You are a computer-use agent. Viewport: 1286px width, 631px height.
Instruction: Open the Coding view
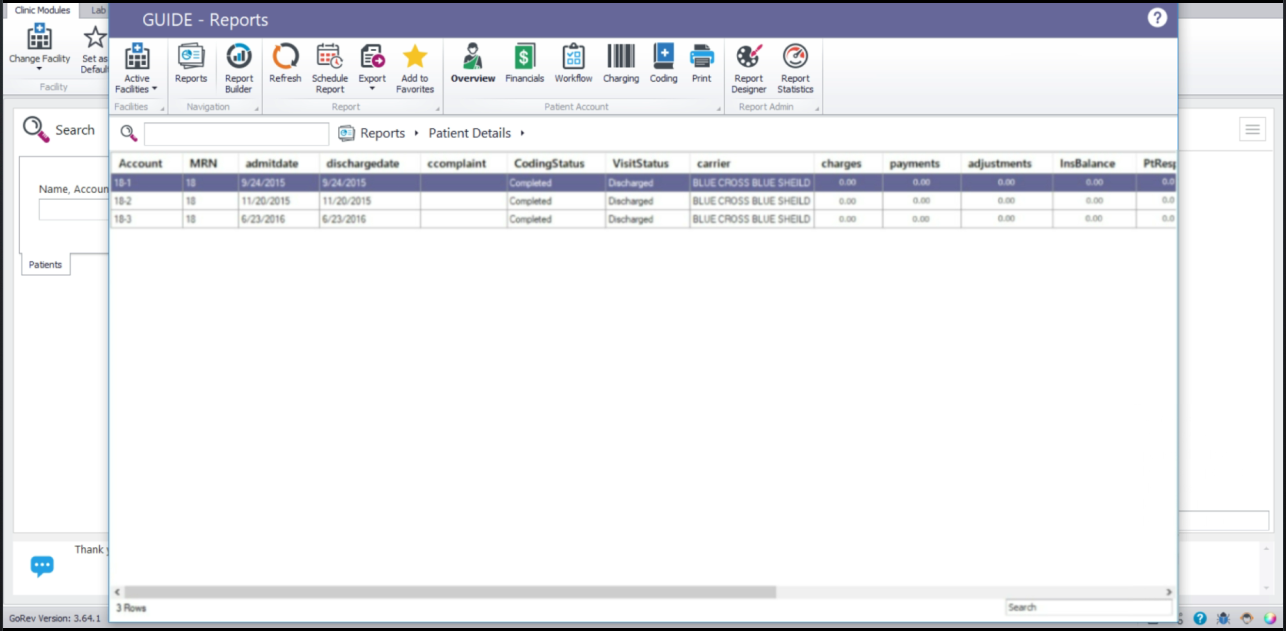[663, 64]
